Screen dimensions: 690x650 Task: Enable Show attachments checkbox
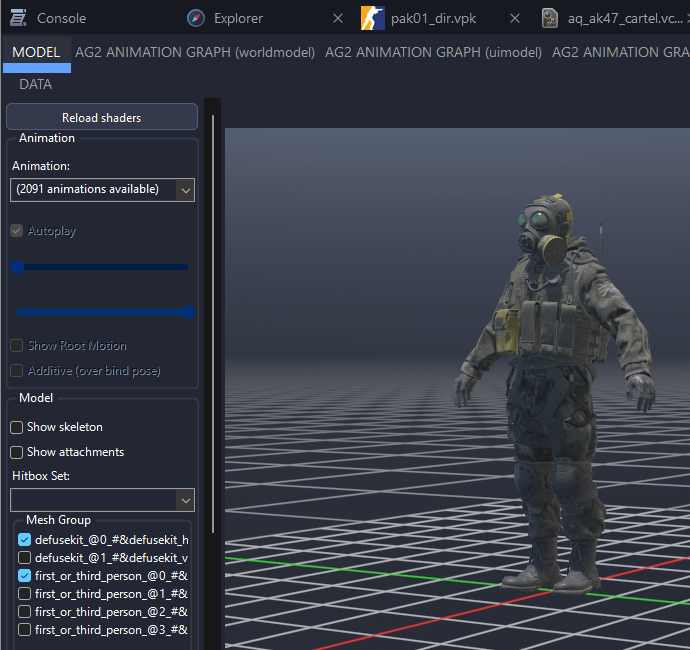point(17,452)
